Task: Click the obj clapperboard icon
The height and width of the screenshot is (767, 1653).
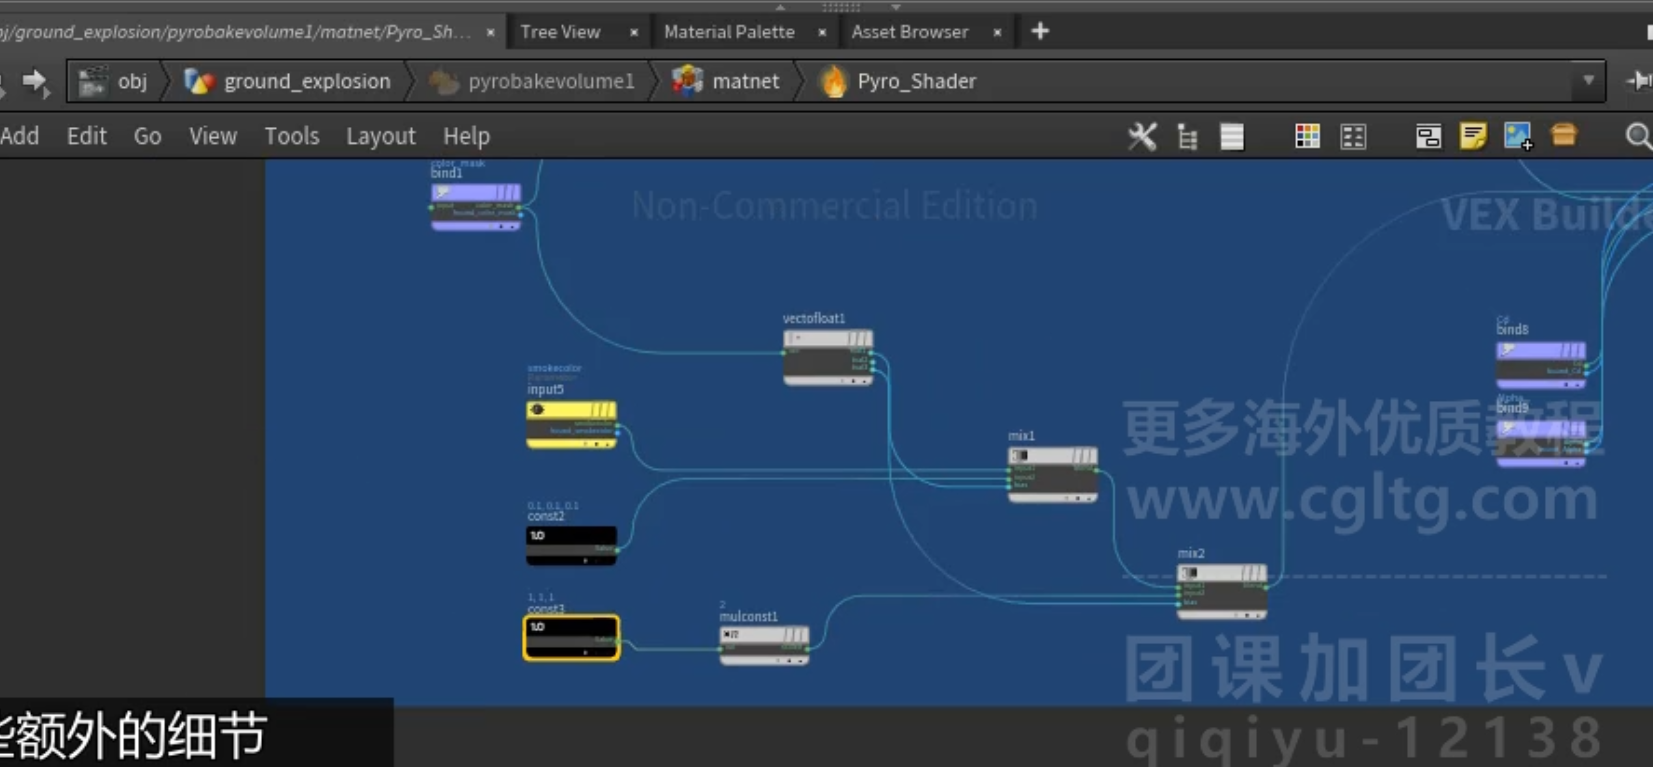Action: [93, 81]
